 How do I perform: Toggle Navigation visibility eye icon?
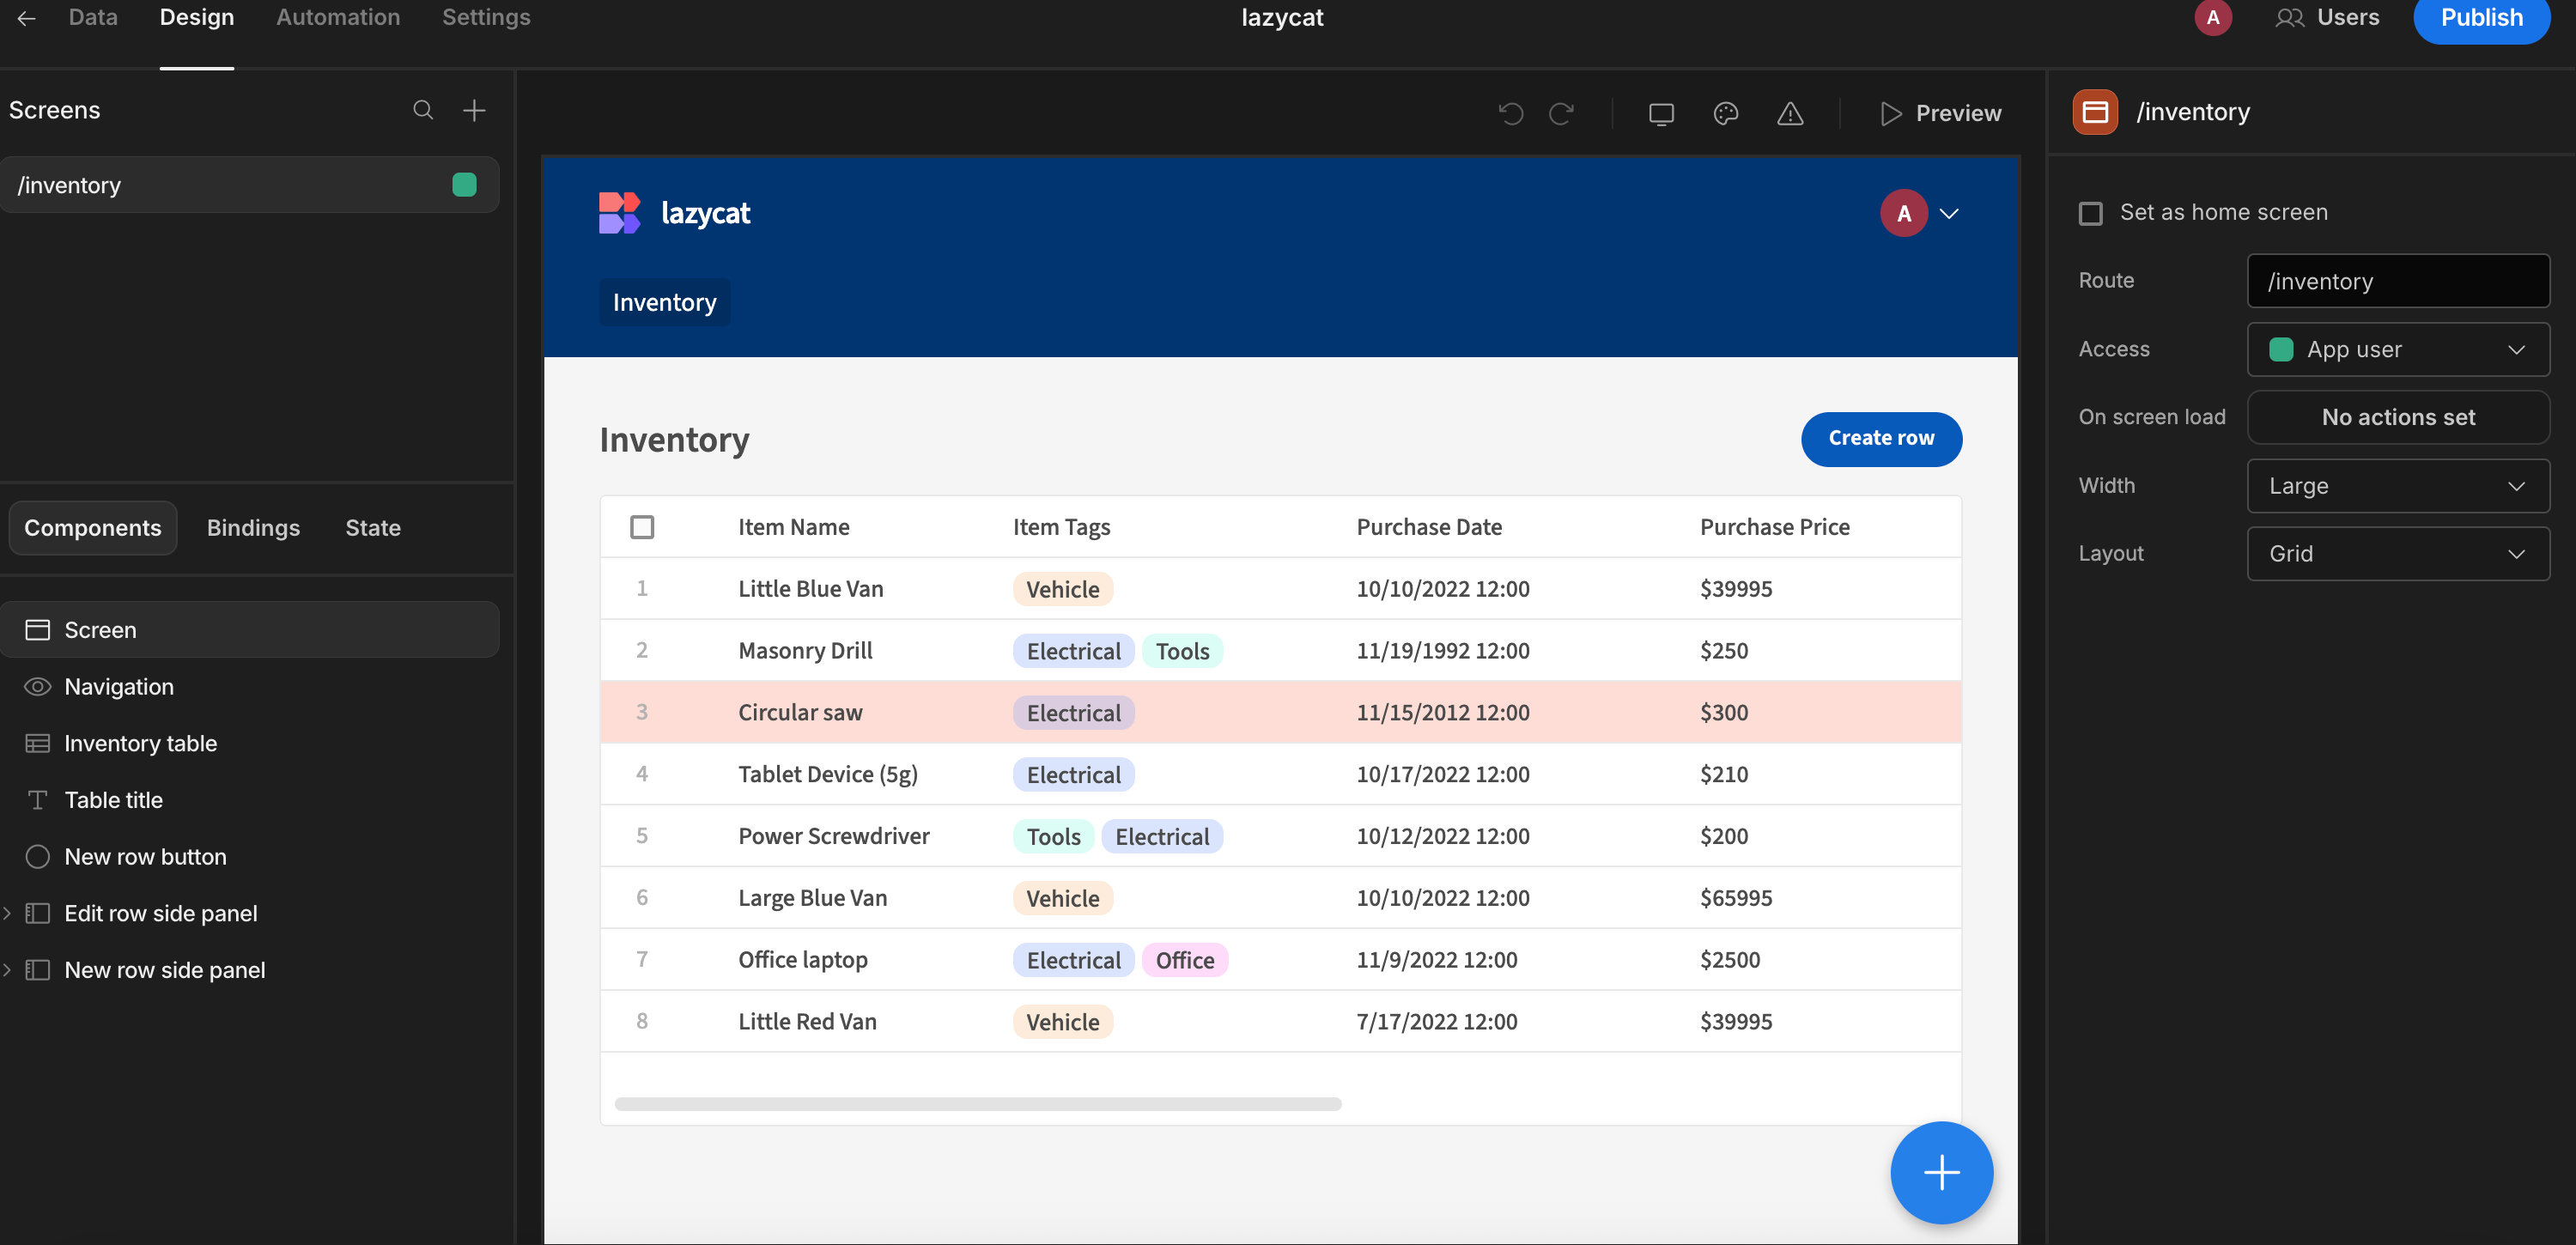click(x=37, y=687)
